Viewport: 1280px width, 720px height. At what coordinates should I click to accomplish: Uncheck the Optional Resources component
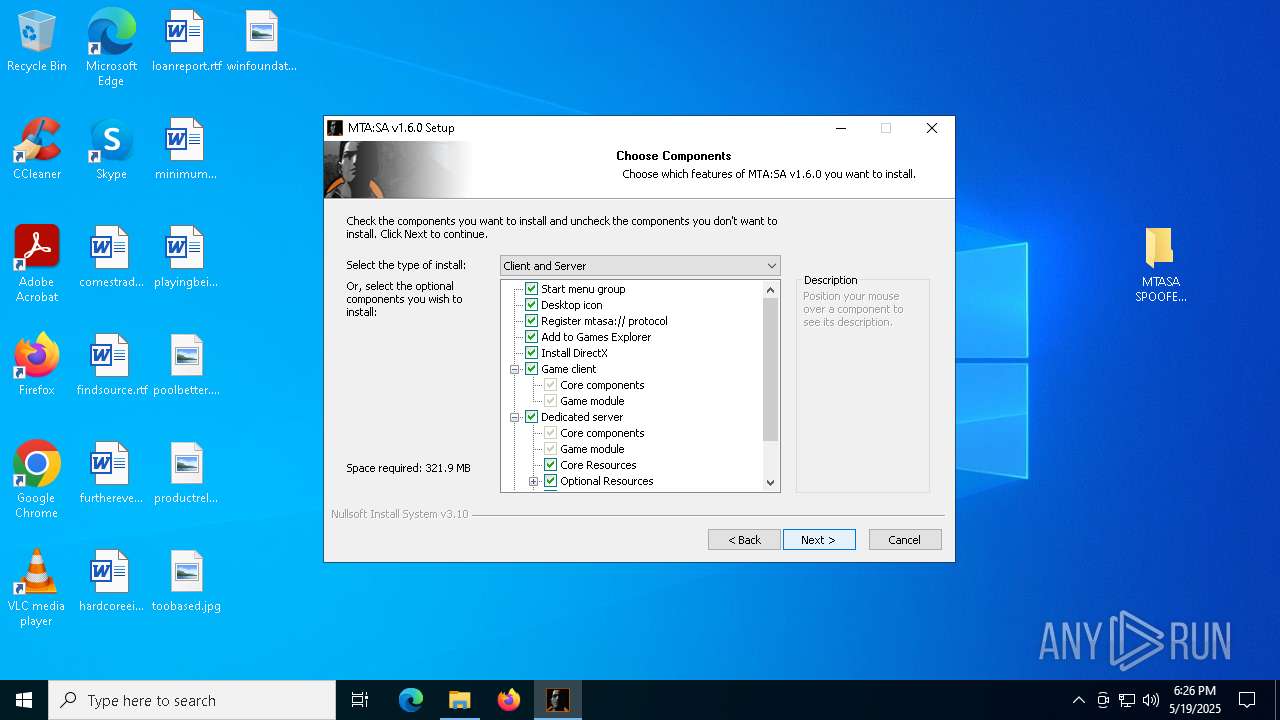click(x=551, y=481)
